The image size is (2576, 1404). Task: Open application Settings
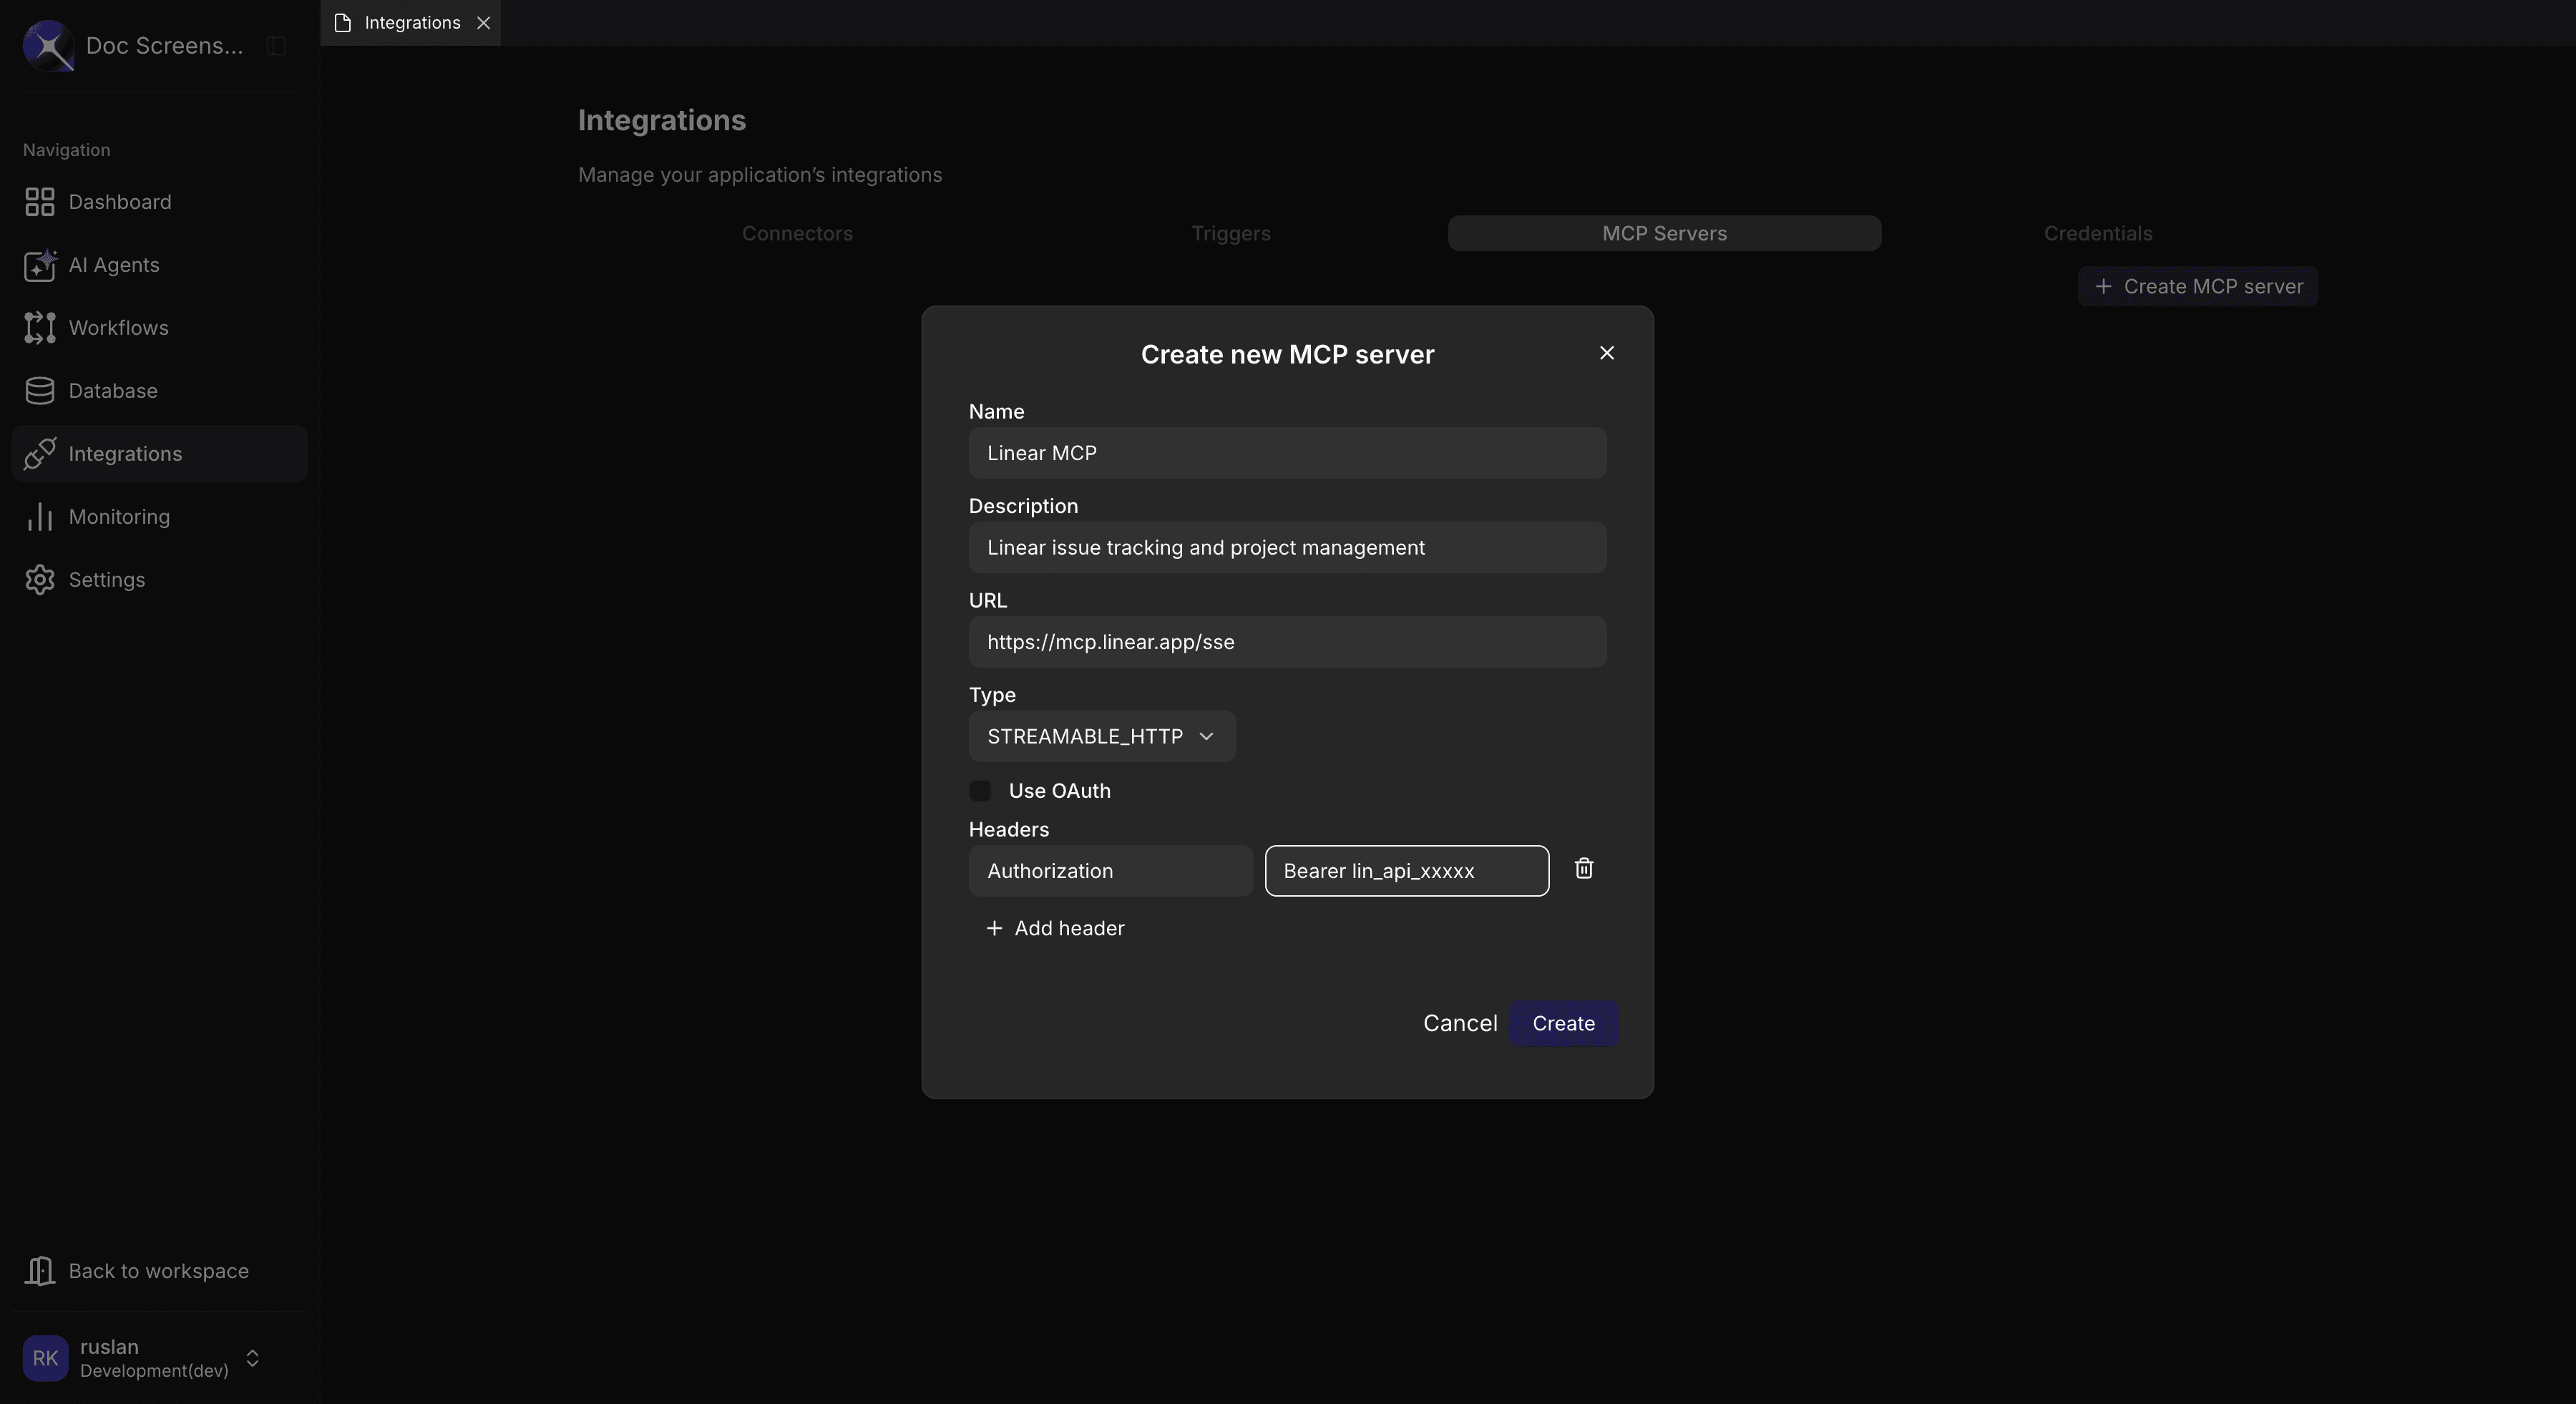[x=106, y=579]
